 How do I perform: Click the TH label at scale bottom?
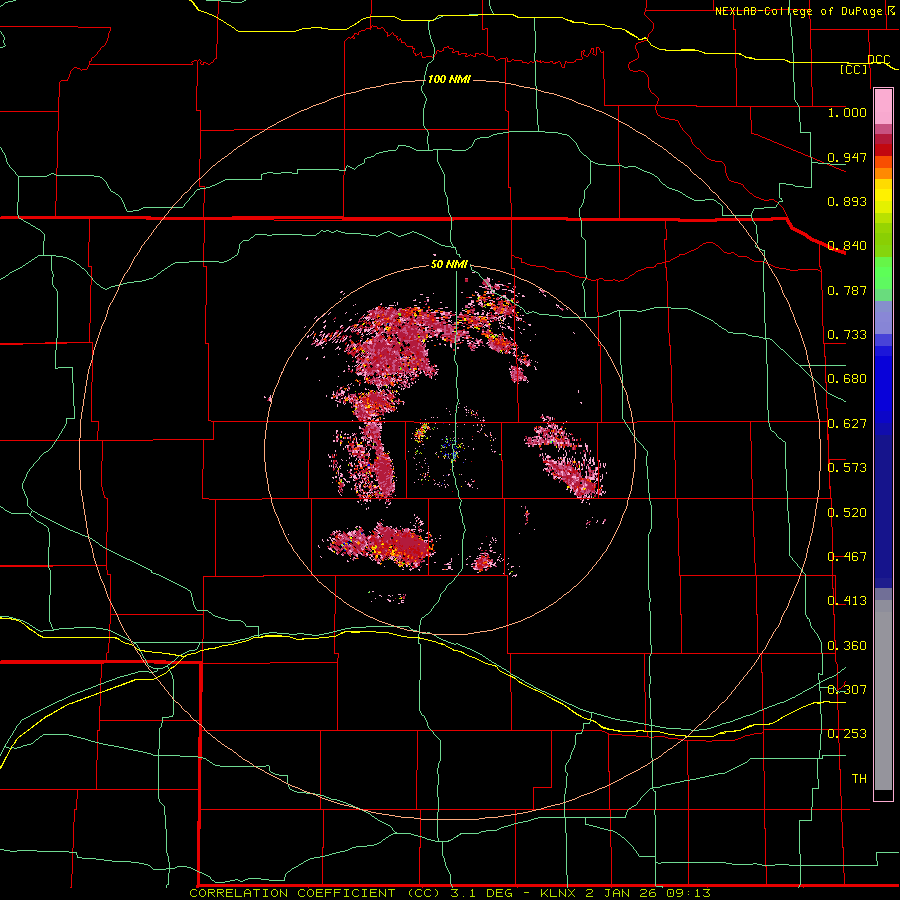pos(859,779)
